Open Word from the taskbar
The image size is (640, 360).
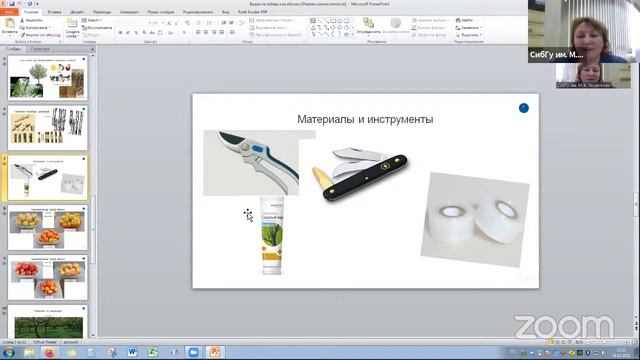point(132,352)
